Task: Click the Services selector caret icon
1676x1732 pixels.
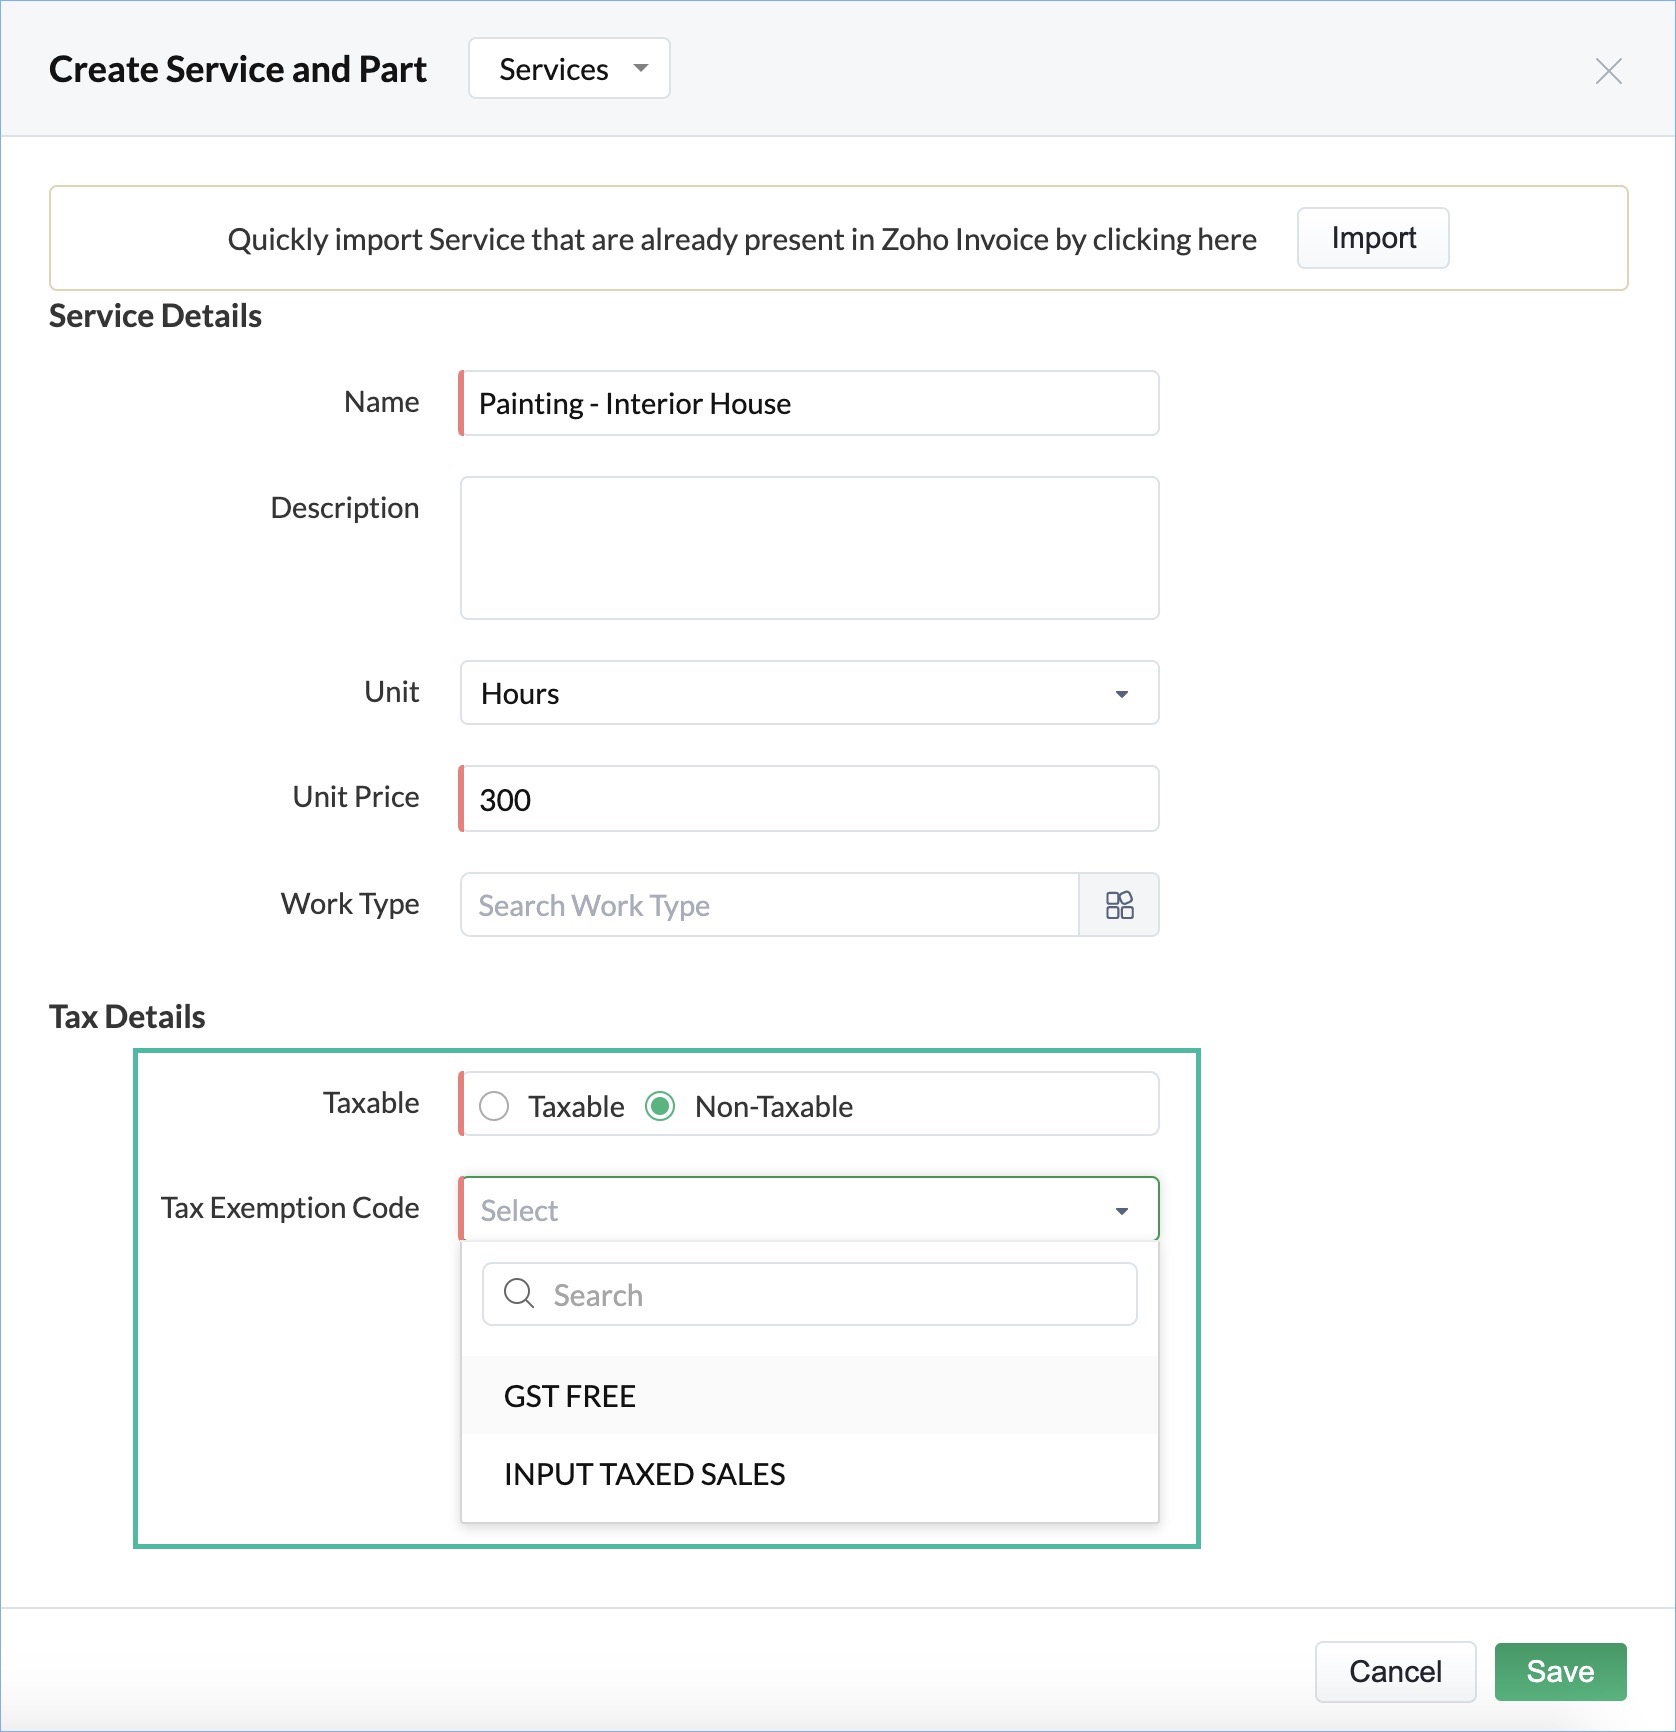Action: tap(641, 68)
